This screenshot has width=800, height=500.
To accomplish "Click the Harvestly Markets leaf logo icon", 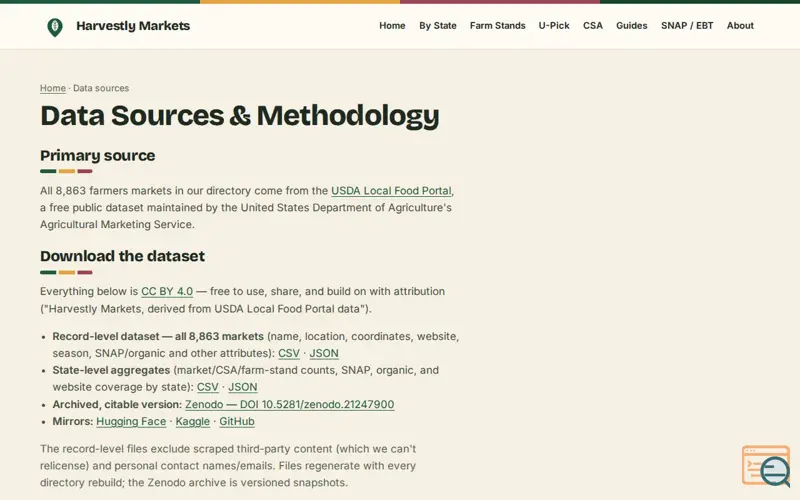I will (55, 27).
